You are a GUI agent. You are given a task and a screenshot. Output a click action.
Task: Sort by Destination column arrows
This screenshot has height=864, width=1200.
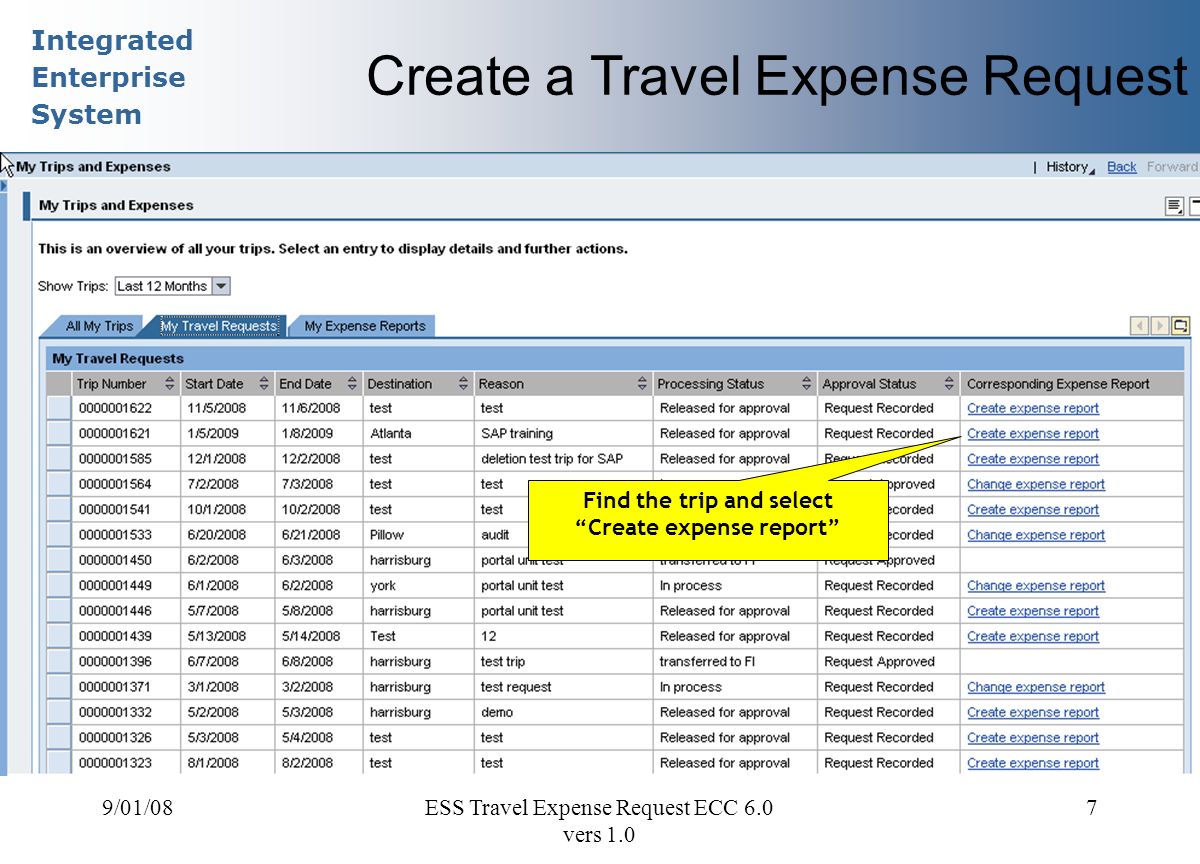tap(464, 384)
